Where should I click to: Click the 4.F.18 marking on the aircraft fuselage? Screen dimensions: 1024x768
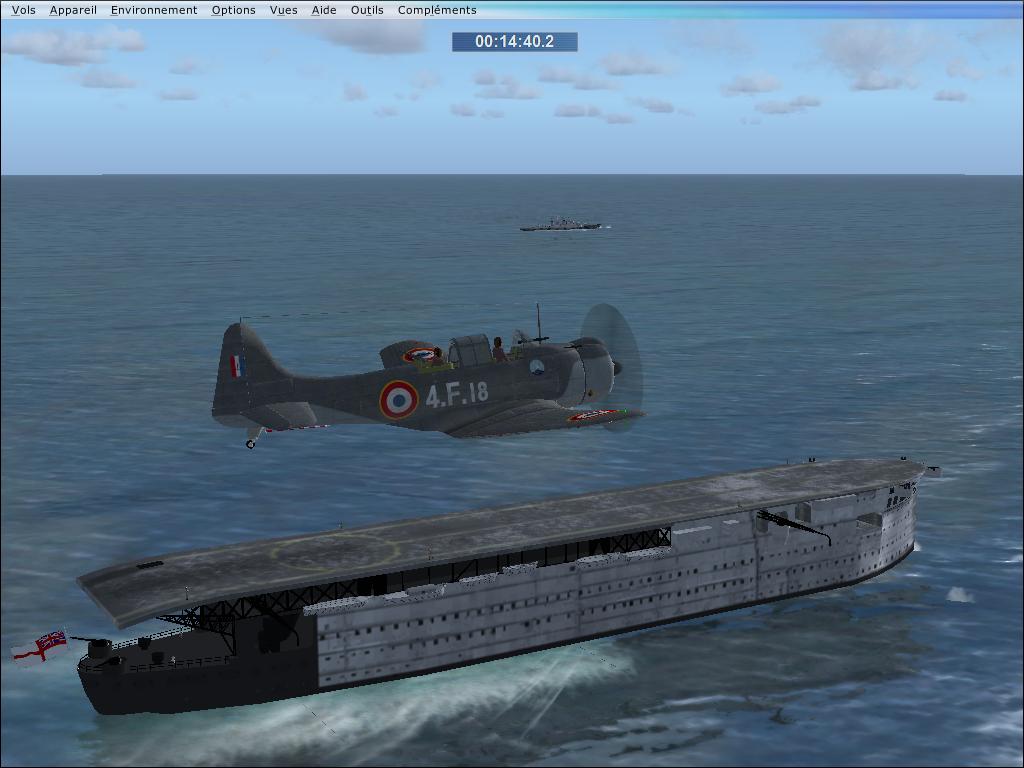tap(457, 394)
